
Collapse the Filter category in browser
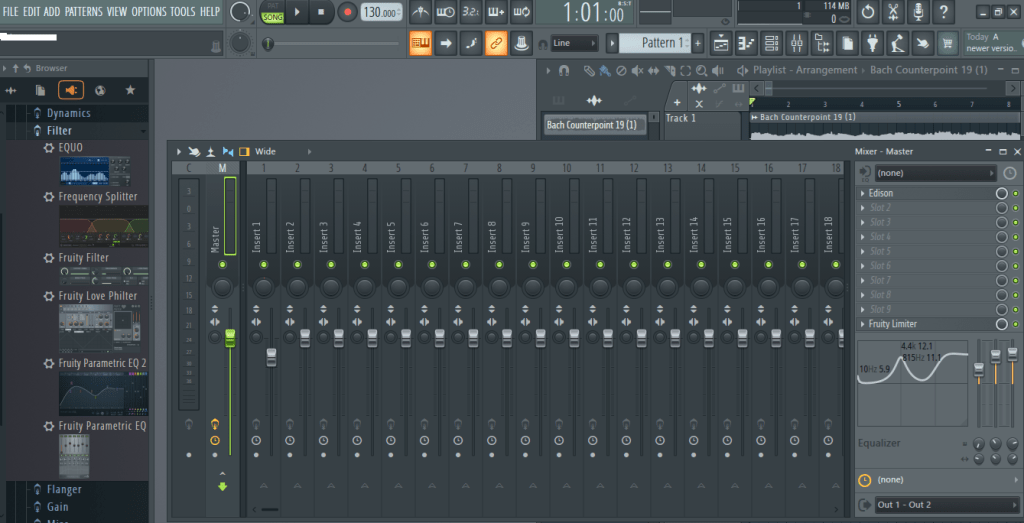click(x=59, y=130)
